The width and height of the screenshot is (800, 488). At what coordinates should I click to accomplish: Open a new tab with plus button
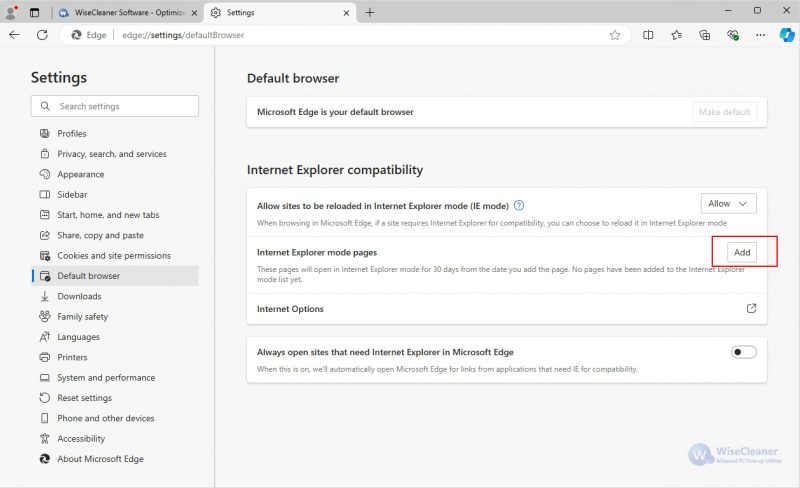click(x=370, y=13)
